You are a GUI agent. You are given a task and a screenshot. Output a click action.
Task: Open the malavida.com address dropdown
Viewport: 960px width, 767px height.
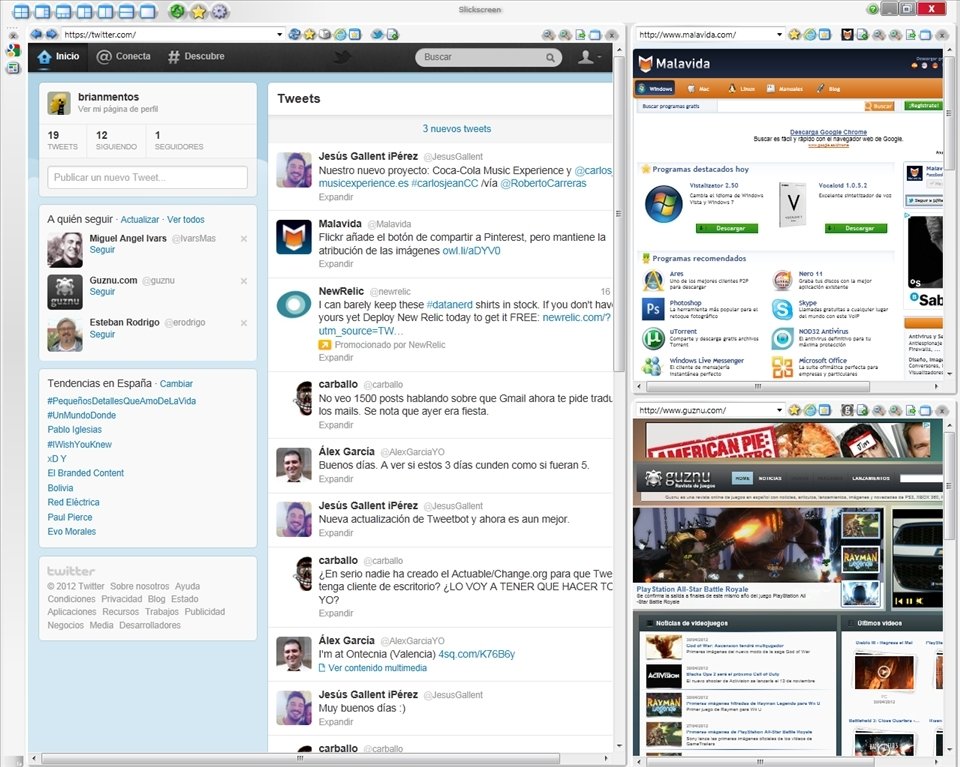779,34
